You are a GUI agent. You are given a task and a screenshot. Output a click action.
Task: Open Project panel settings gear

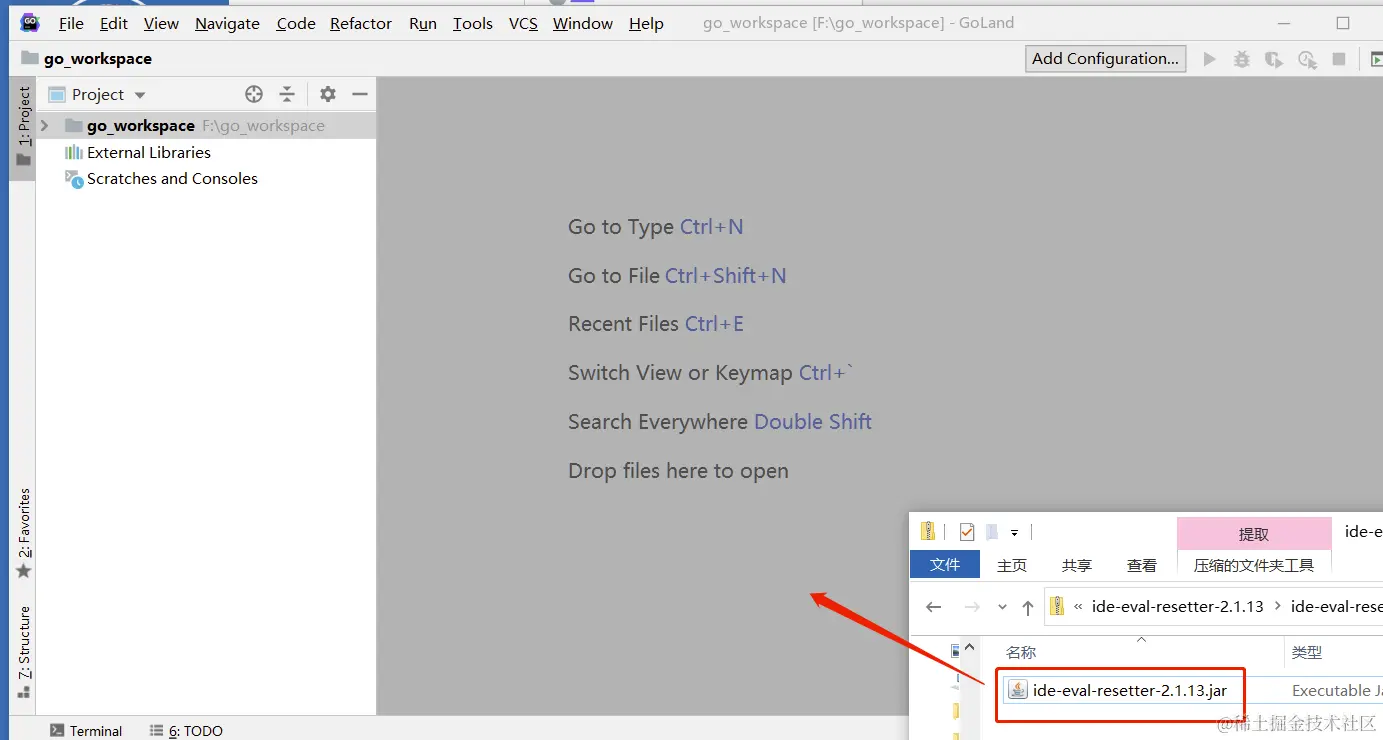point(327,94)
